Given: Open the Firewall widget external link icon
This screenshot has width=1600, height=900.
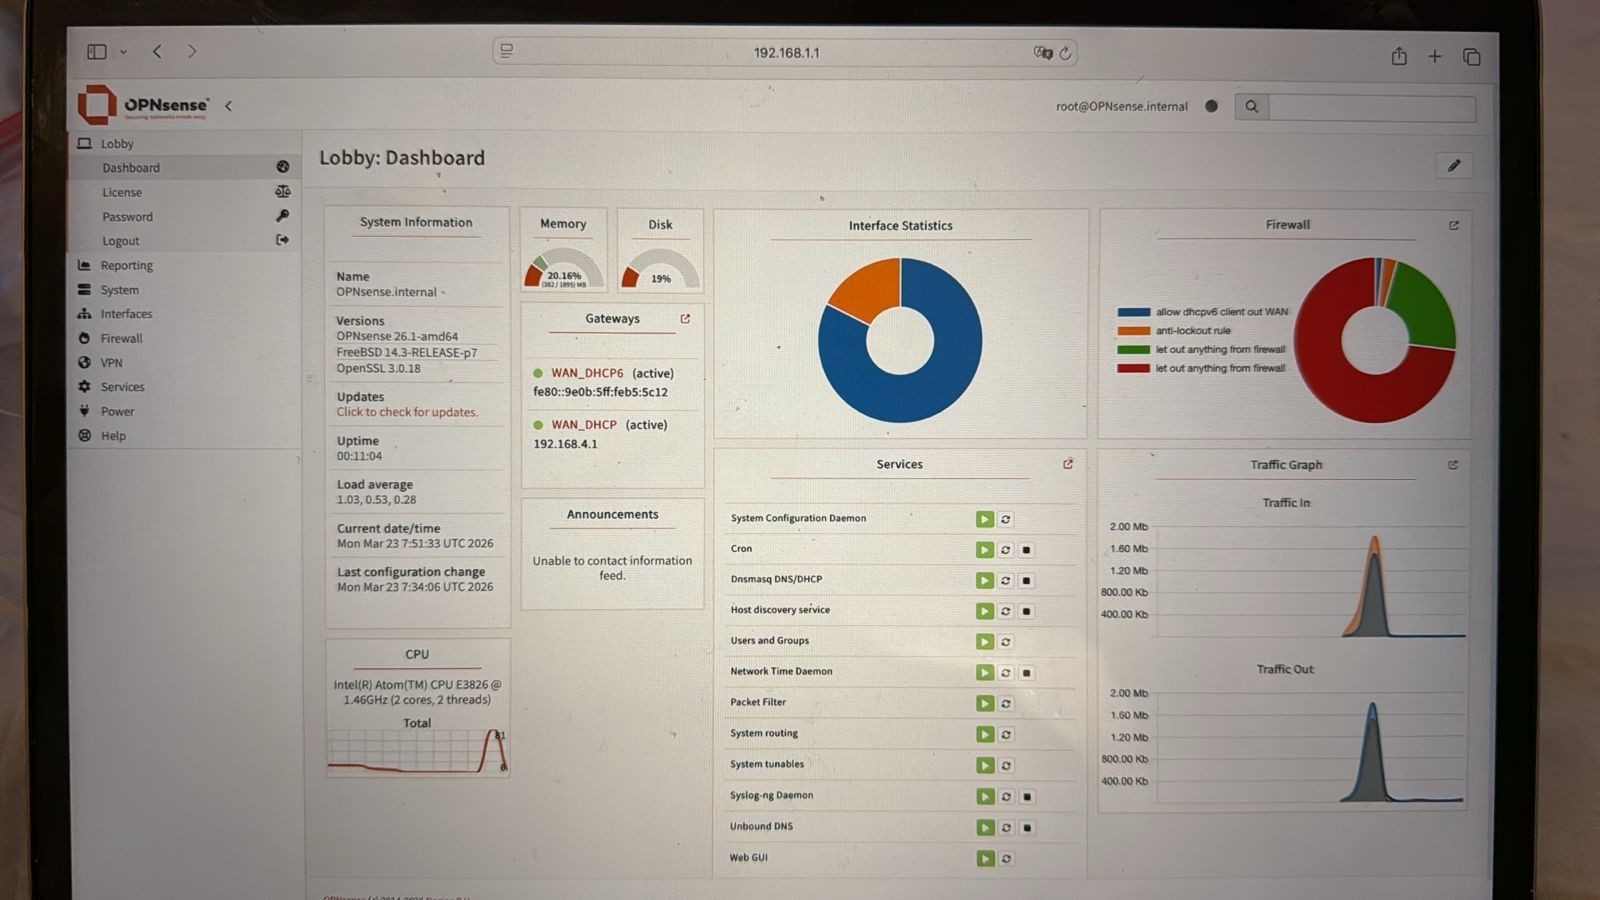Looking at the screenshot, I should 1454,226.
